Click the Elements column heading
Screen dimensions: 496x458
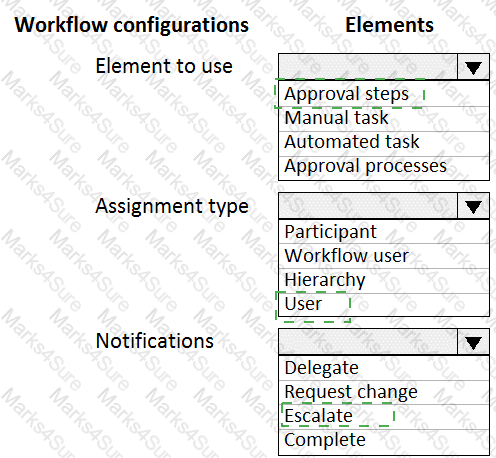click(389, 25)
